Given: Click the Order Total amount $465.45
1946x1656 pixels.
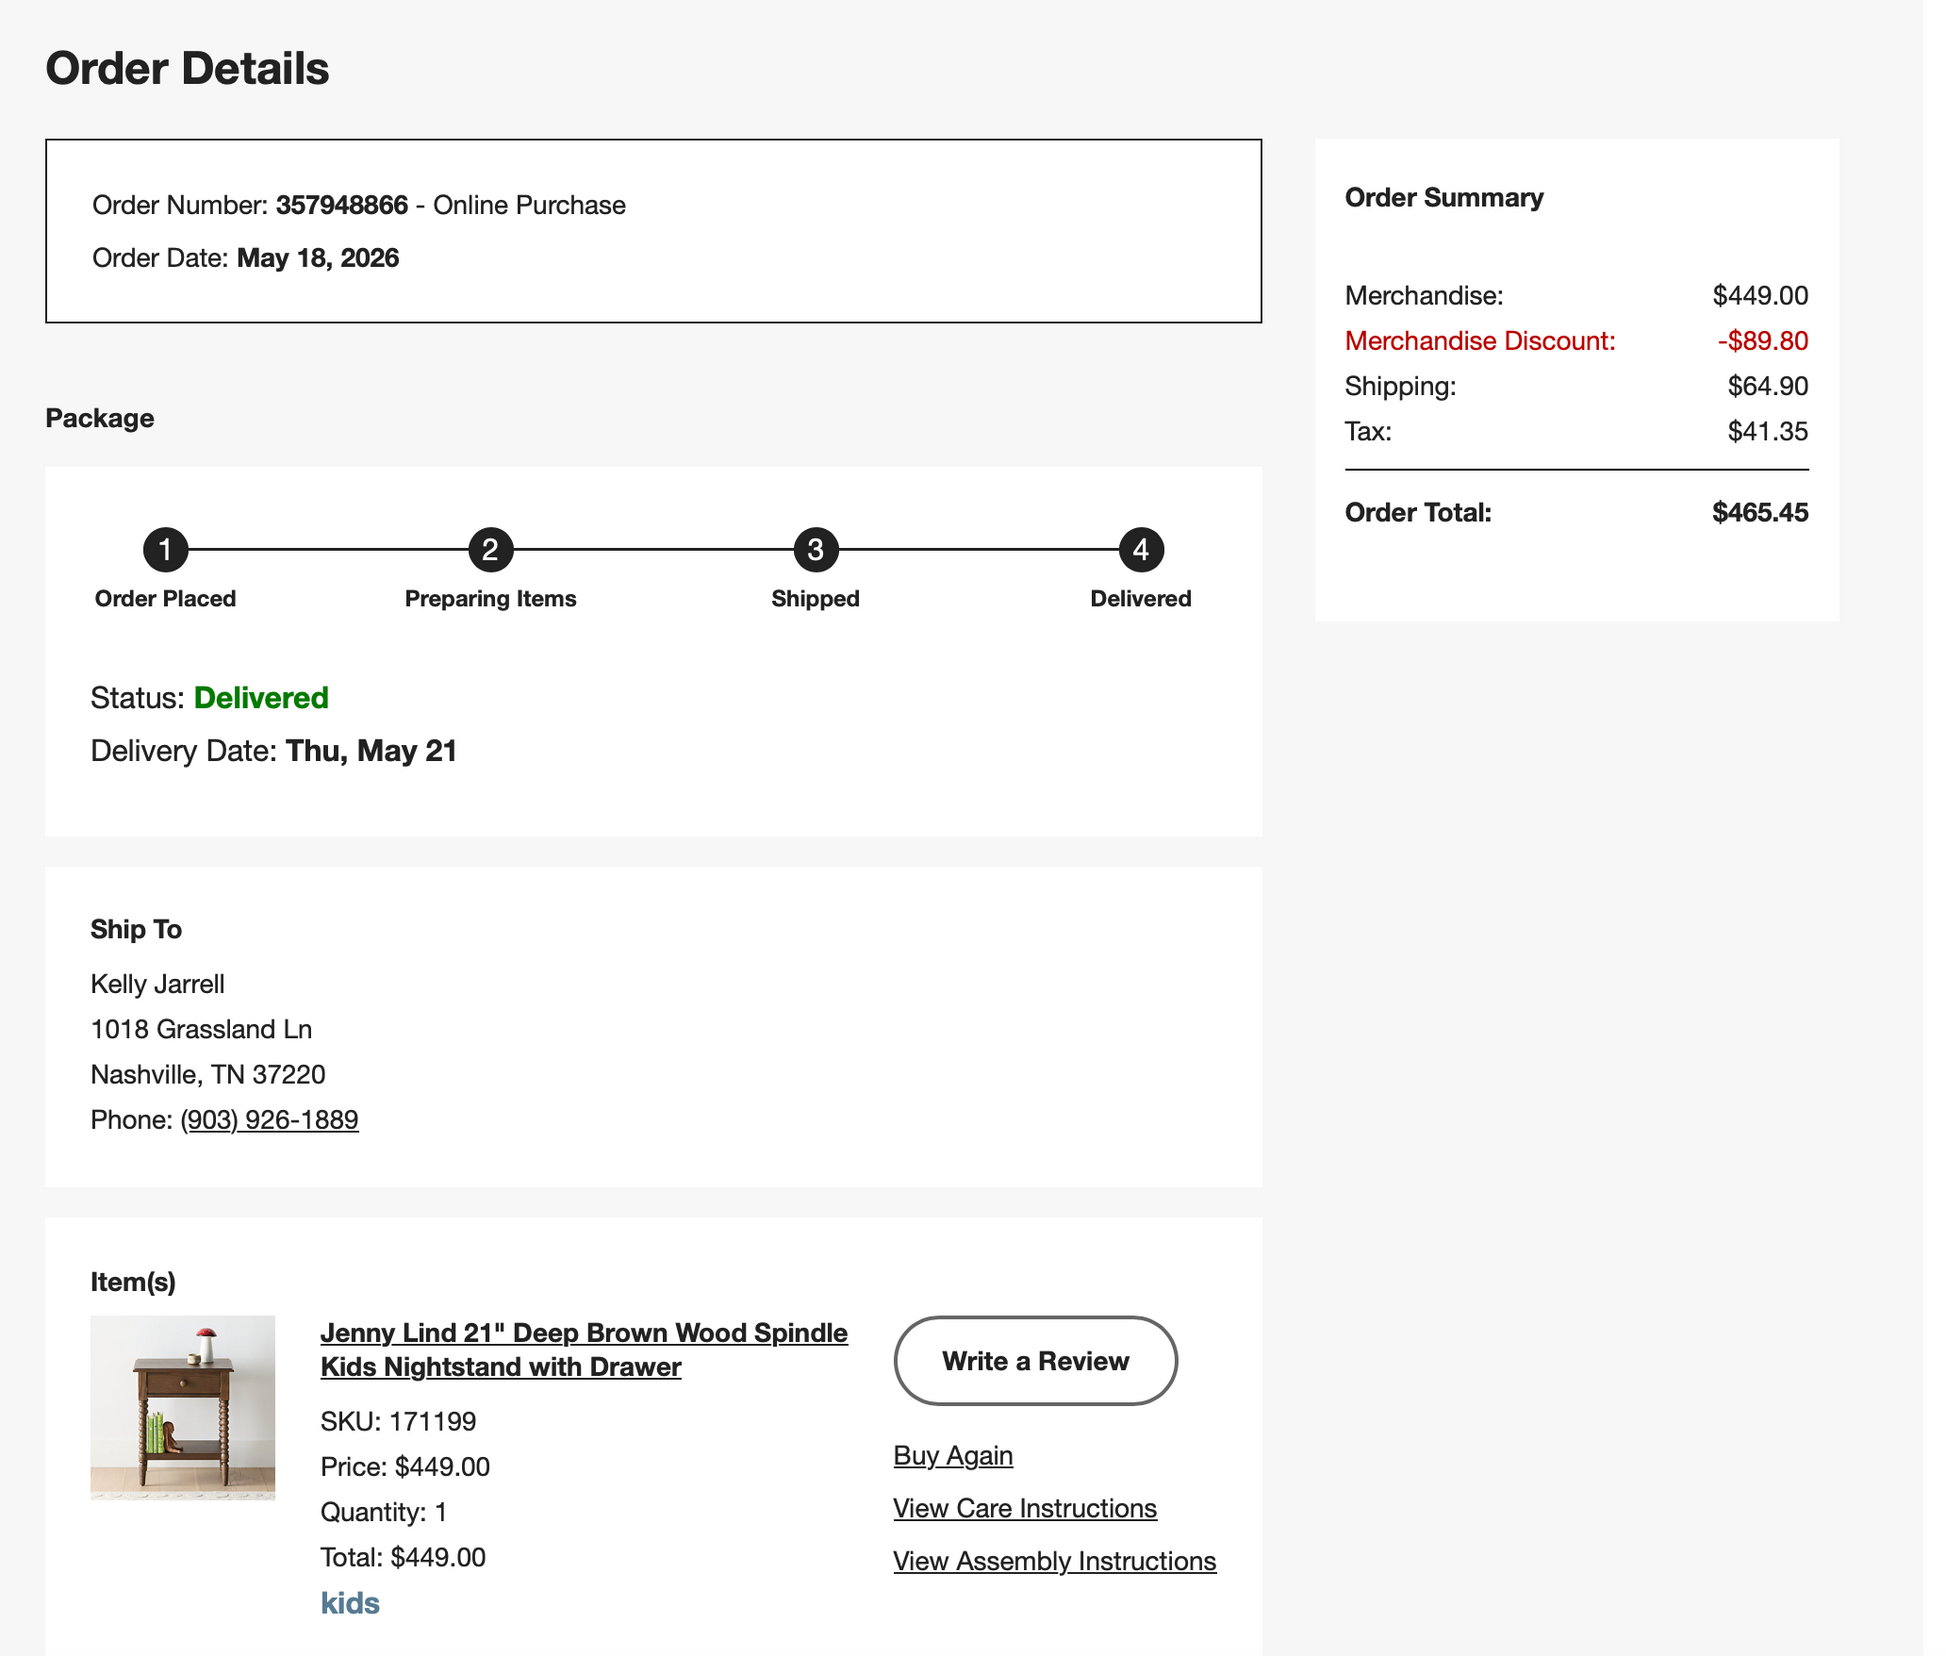Looking at the screenshot, I should pyautogui.click(x=1760, y=513).
